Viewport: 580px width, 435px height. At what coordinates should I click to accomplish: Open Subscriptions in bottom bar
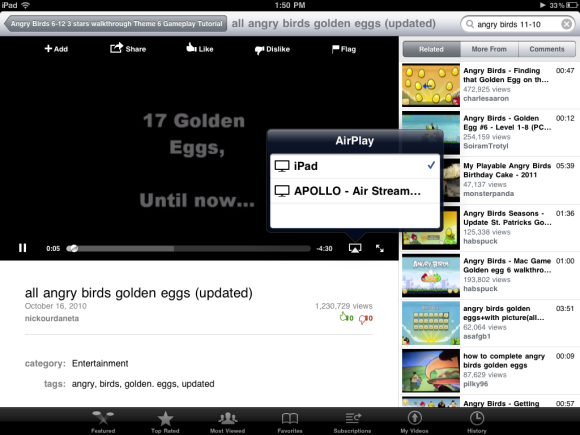(352, 422)
